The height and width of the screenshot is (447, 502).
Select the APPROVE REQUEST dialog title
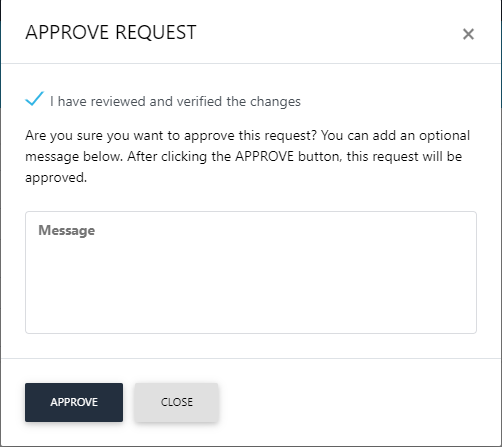(x=111, y=33)
